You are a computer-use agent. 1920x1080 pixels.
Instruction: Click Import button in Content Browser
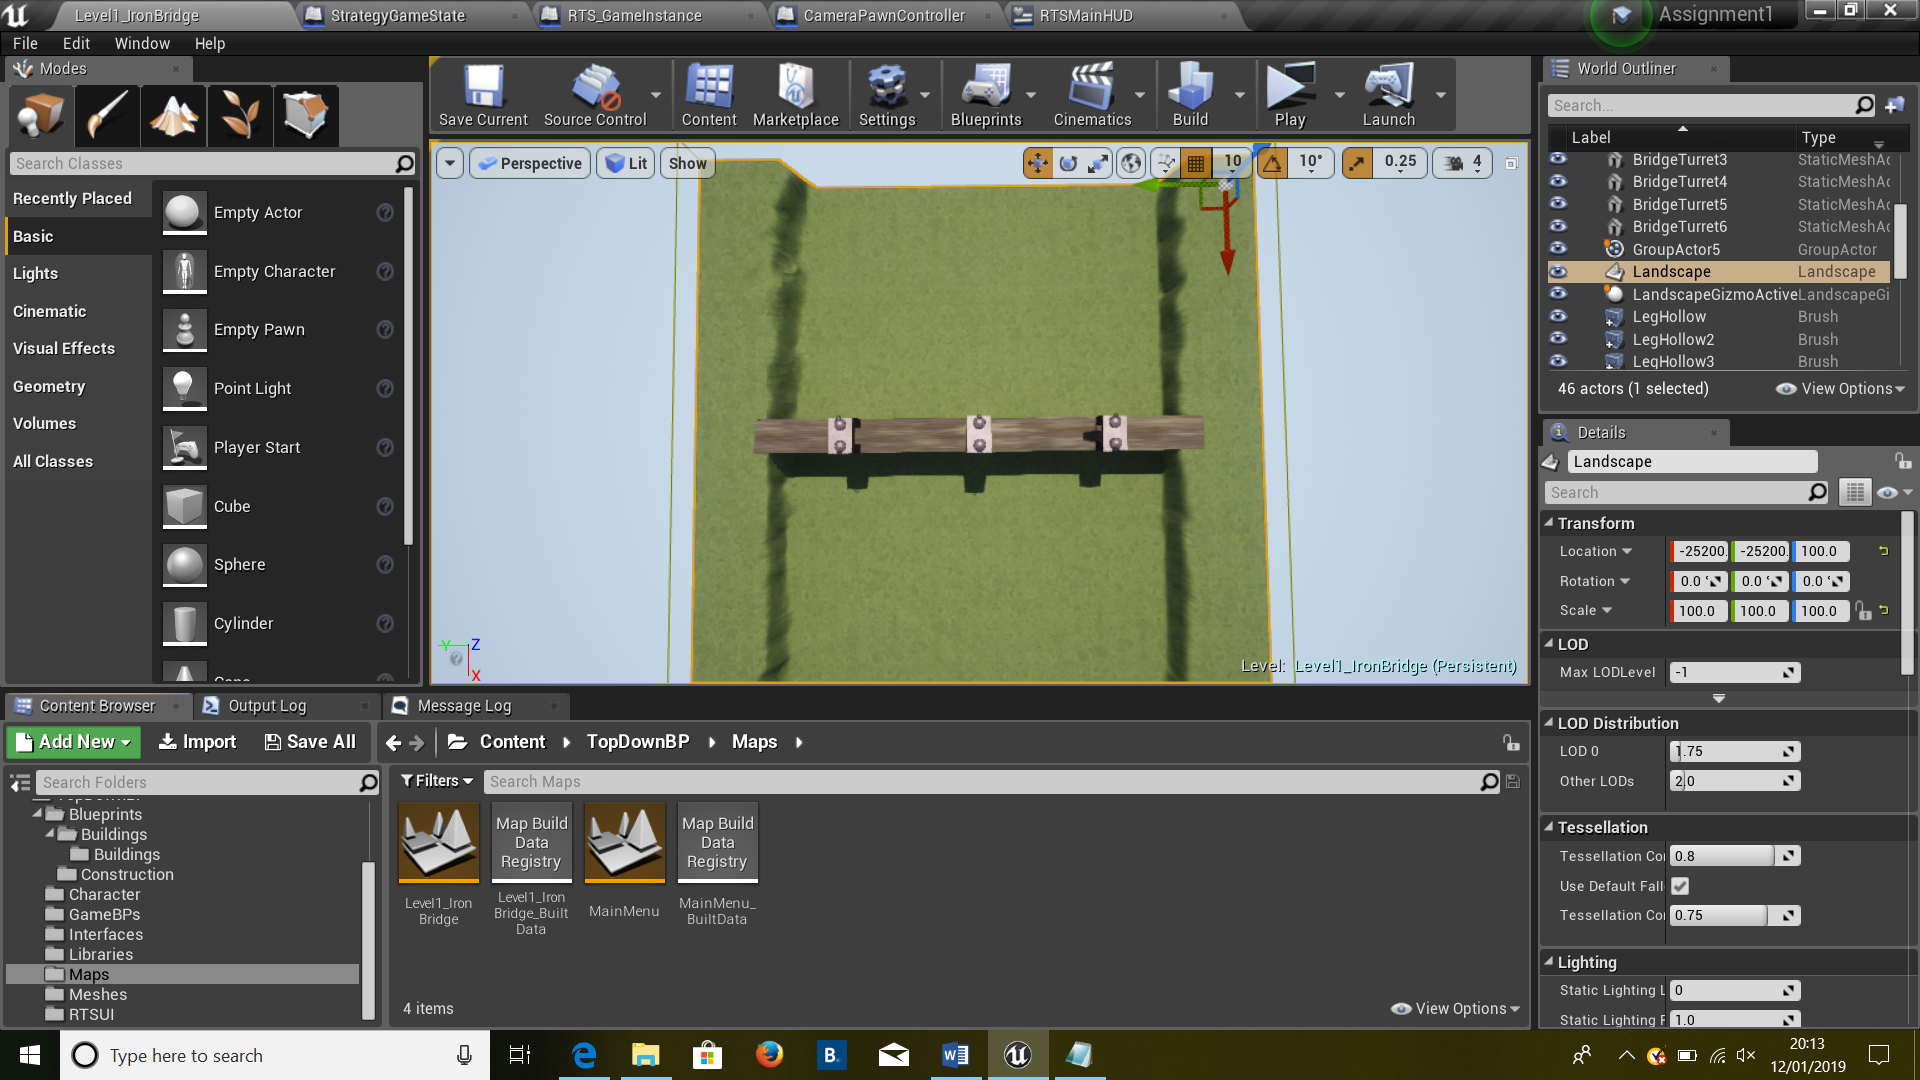coord(197,742)
